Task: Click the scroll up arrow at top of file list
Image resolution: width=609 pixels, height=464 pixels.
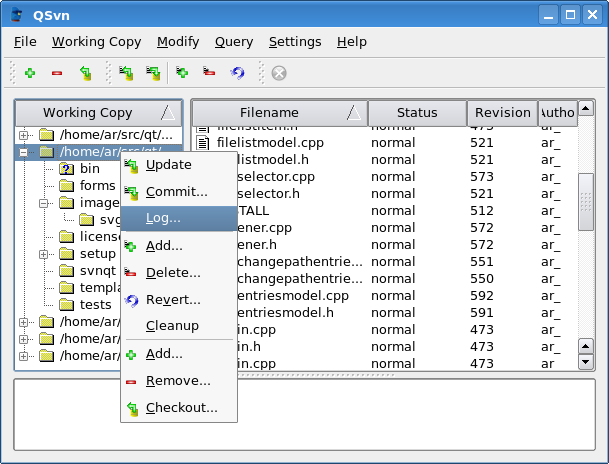Action: point(586,108)
